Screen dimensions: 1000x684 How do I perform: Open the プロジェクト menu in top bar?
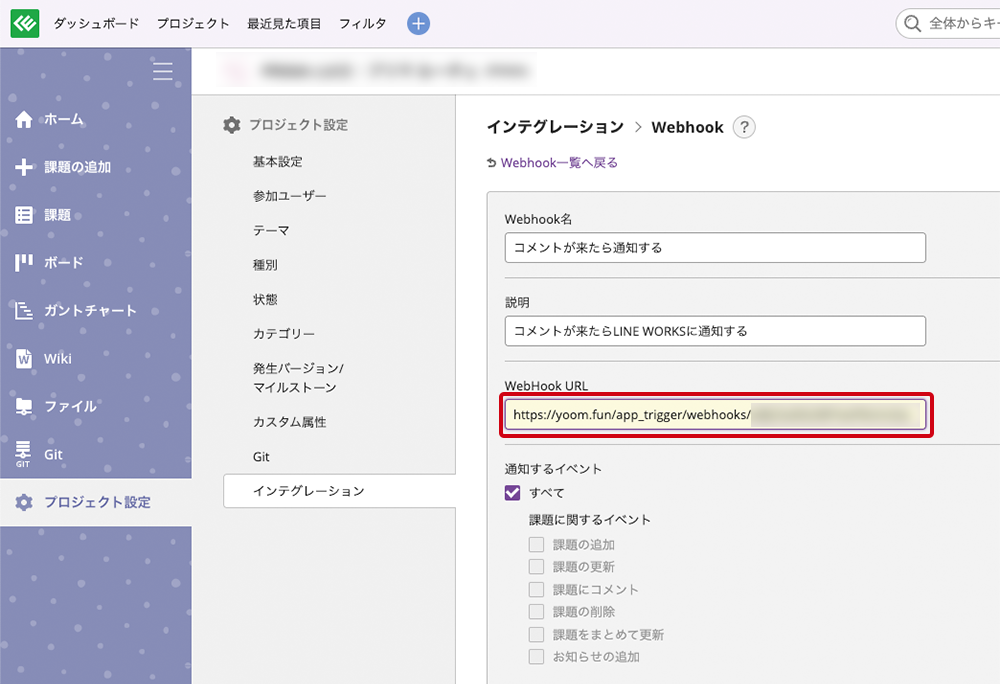192,23
